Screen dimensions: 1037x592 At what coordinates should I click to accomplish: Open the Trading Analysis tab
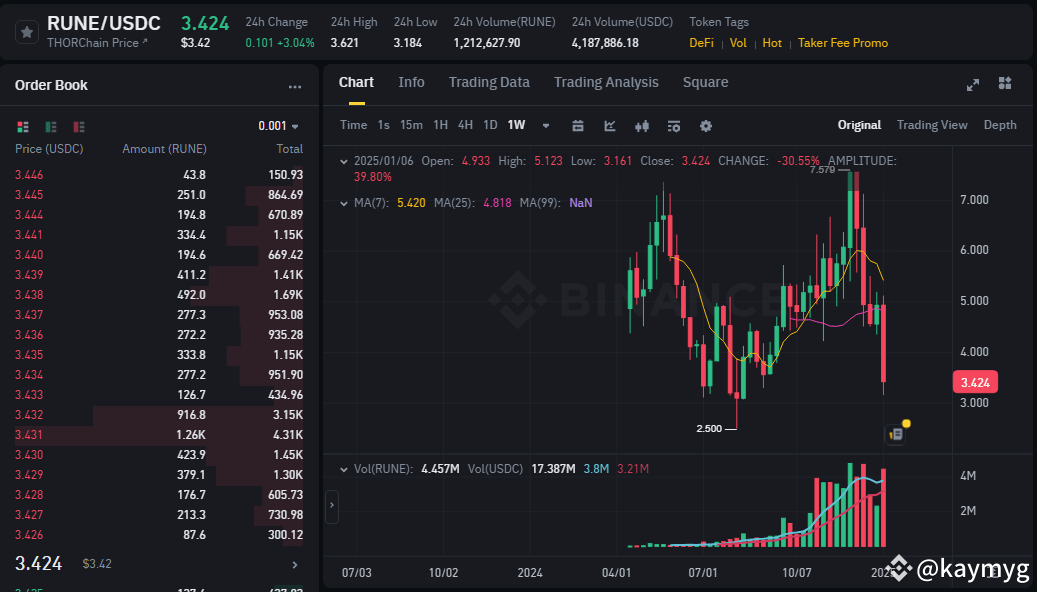pyautogui.click(x=606, y=83)
